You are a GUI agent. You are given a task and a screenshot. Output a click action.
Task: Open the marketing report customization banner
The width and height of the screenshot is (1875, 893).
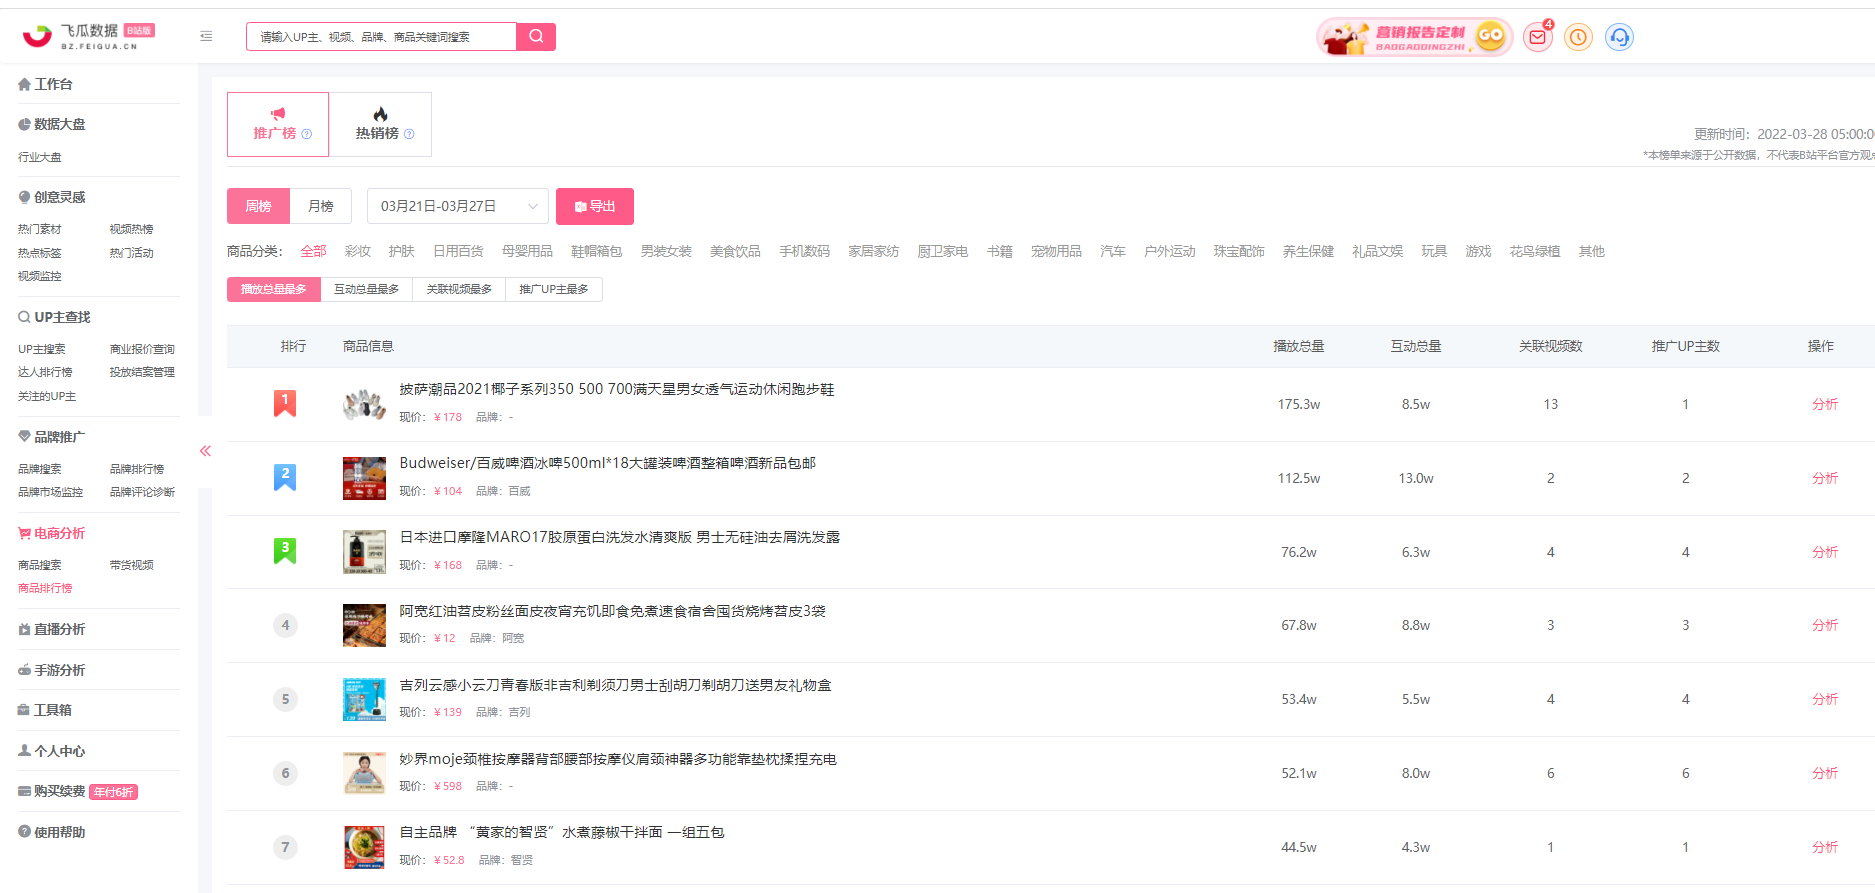point(1414,37)
